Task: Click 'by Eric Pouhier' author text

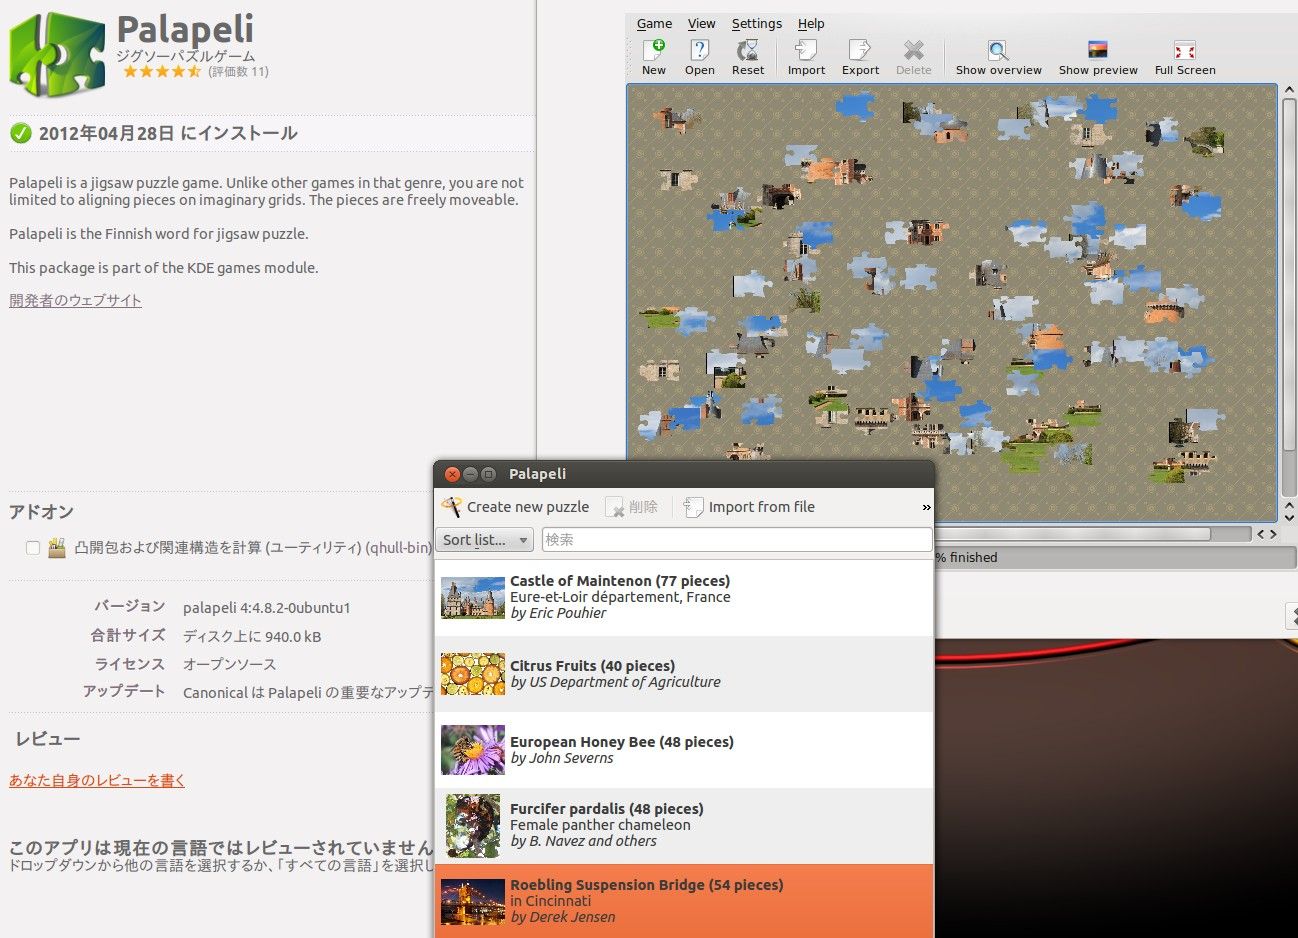Action: 558,613
